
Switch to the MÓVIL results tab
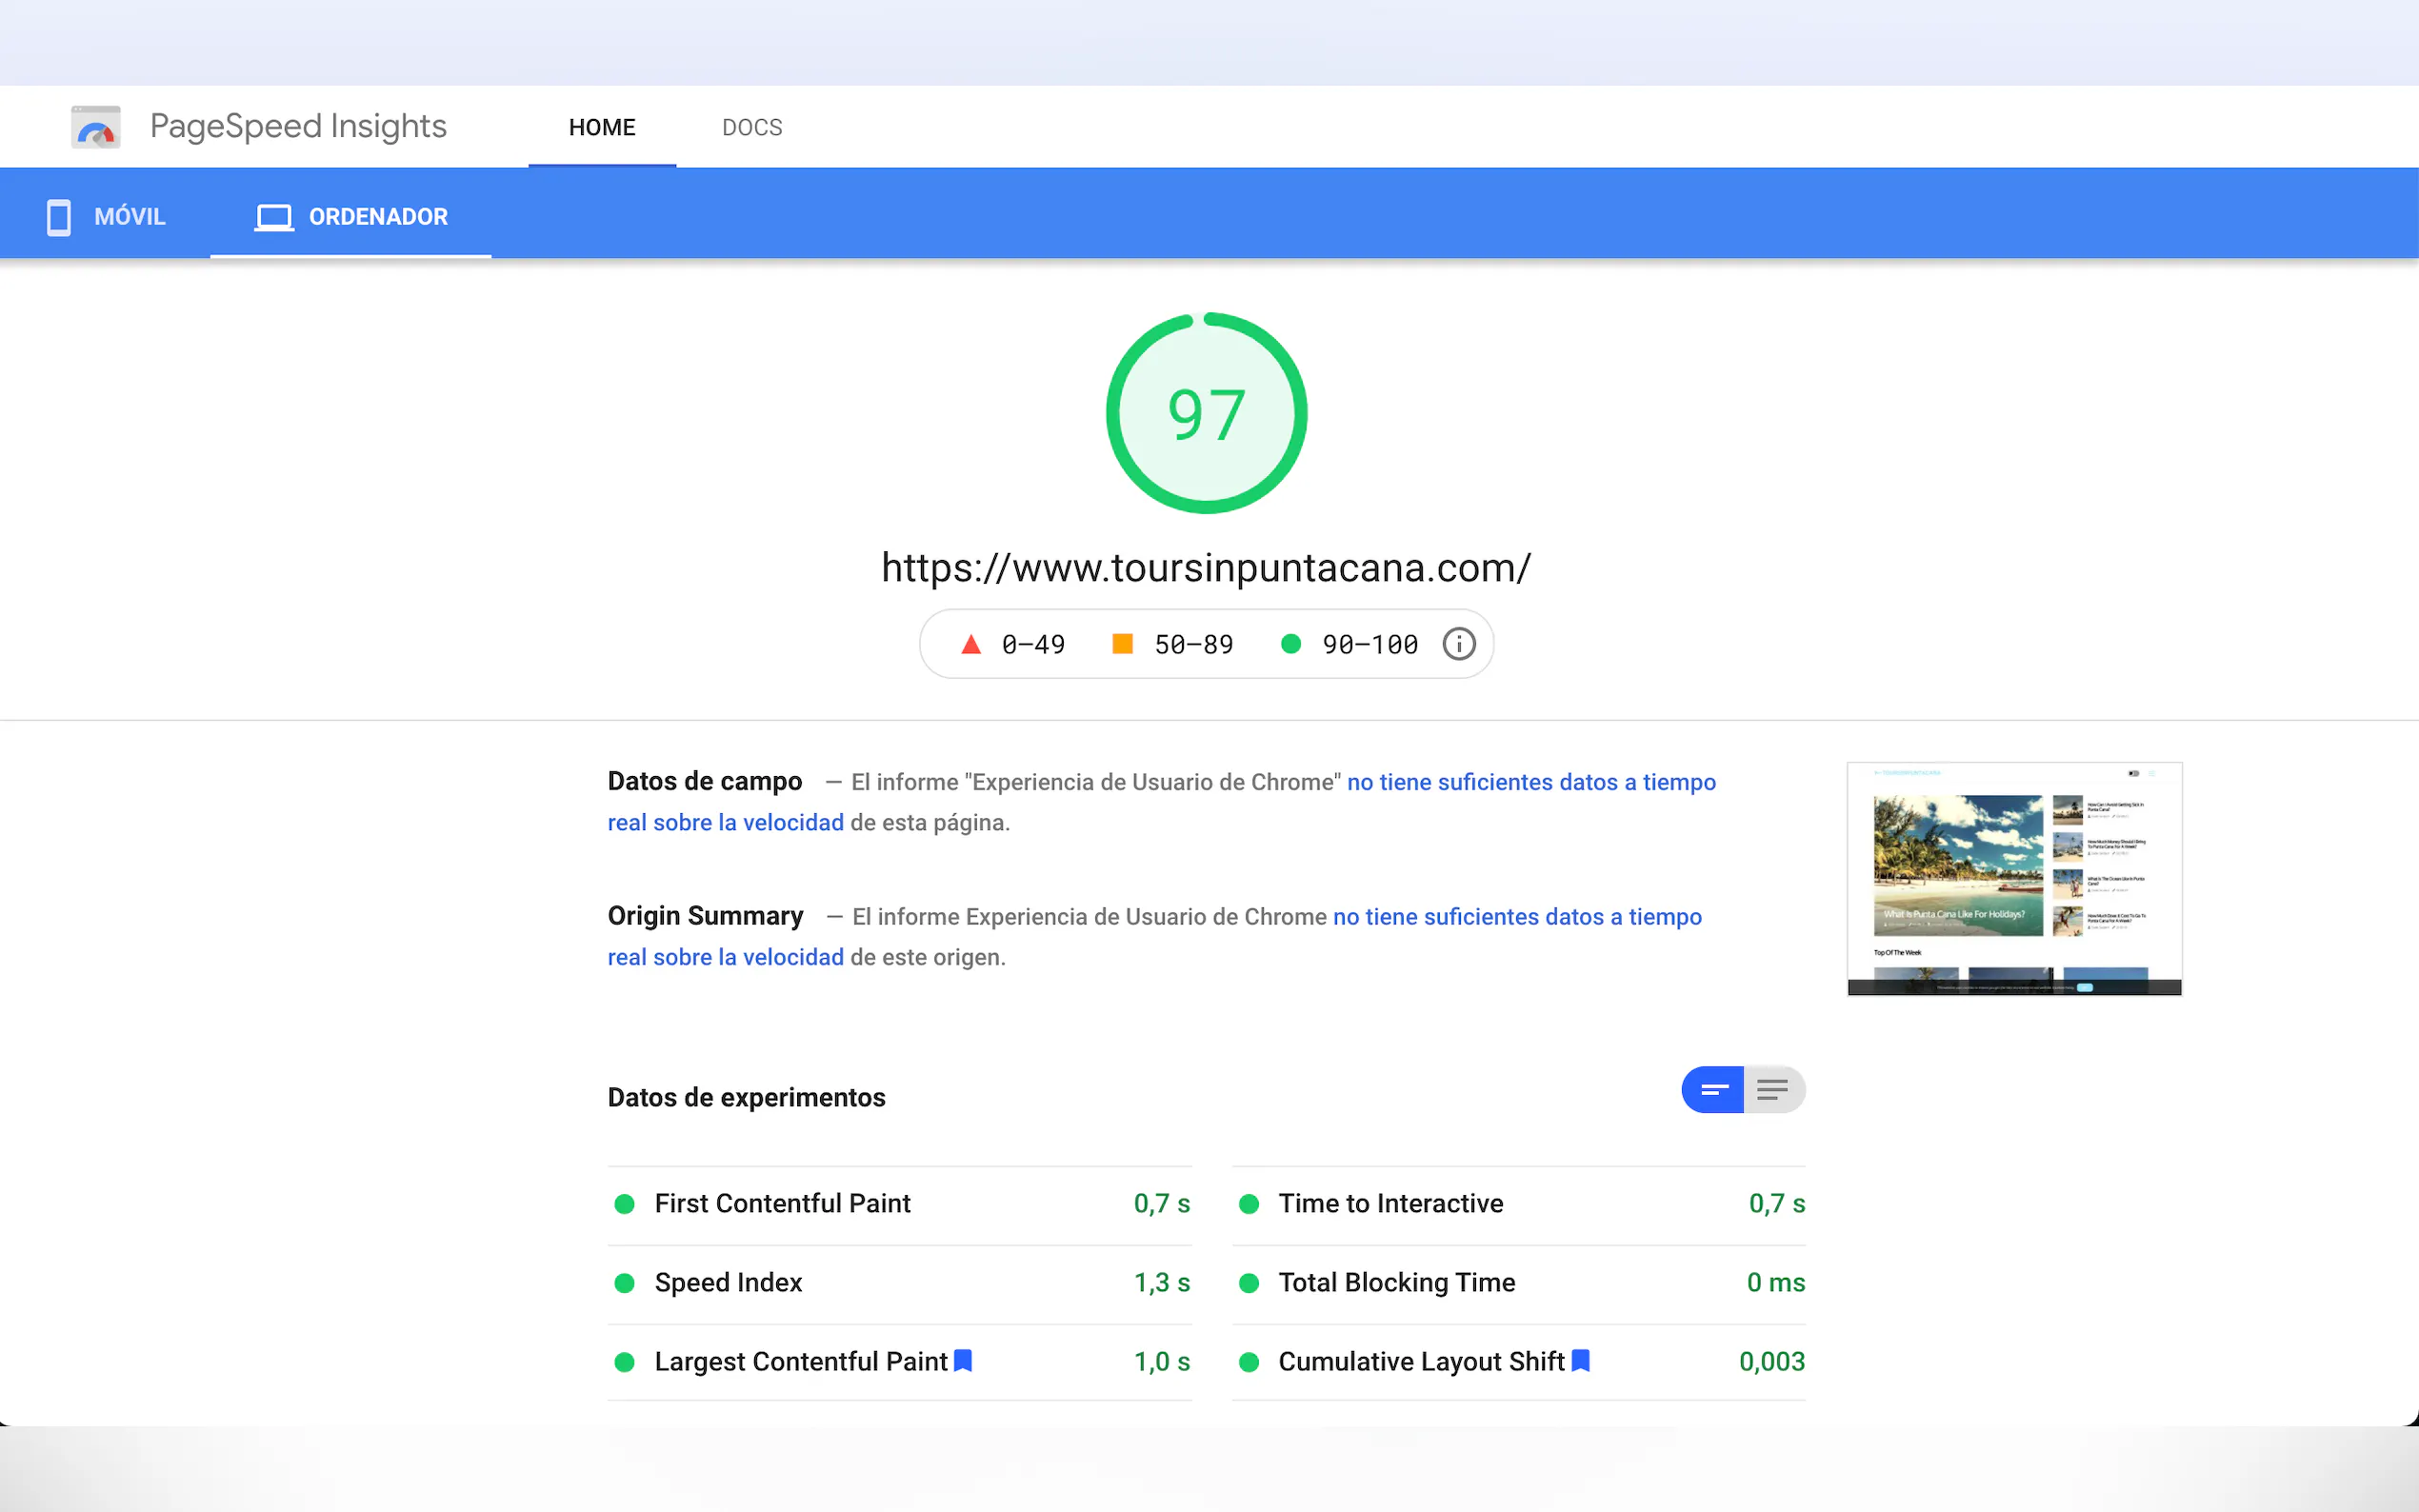click(129, 217)
